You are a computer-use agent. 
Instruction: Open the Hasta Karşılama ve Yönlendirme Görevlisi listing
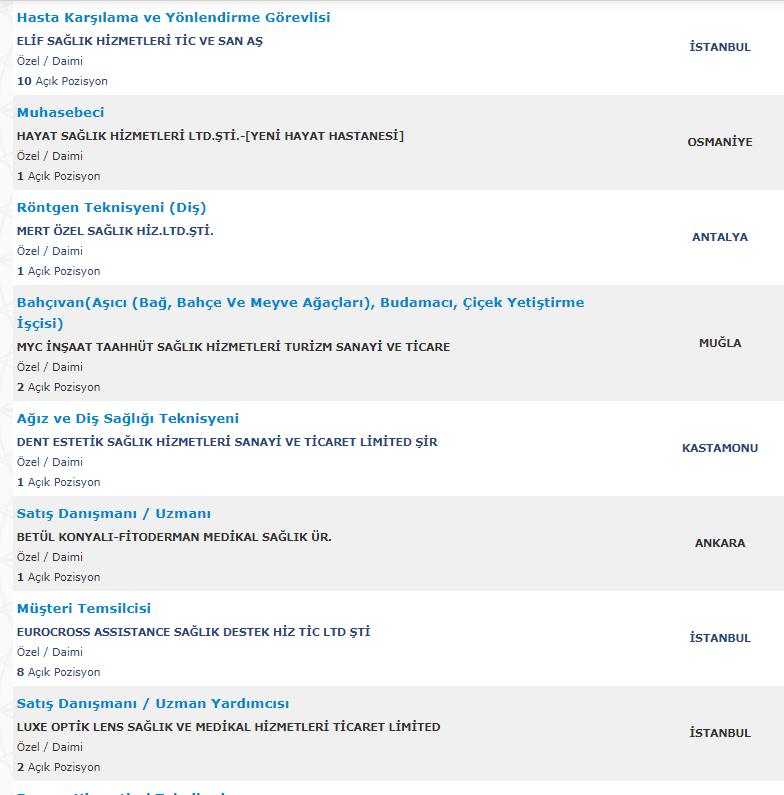[173, 18]
